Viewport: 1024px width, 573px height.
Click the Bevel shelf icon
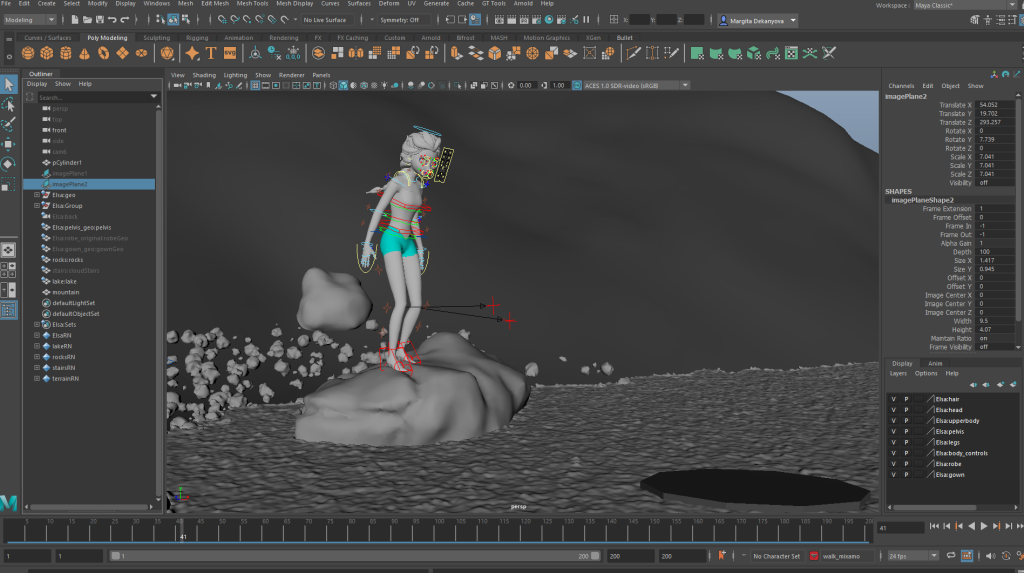point(495,54)
